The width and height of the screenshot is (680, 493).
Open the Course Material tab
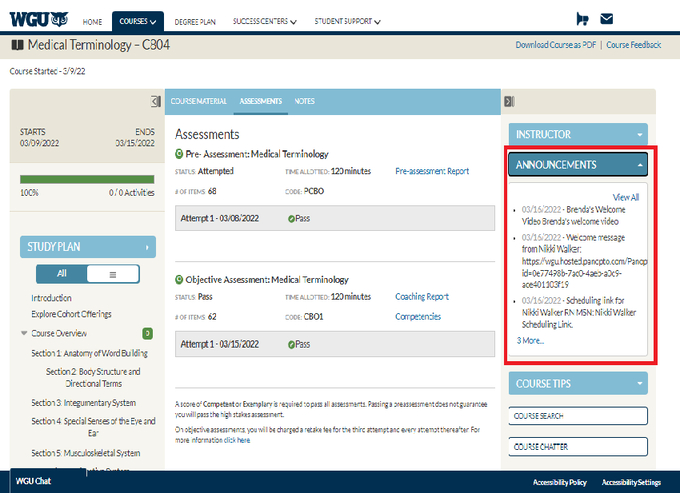pos(199,101)
